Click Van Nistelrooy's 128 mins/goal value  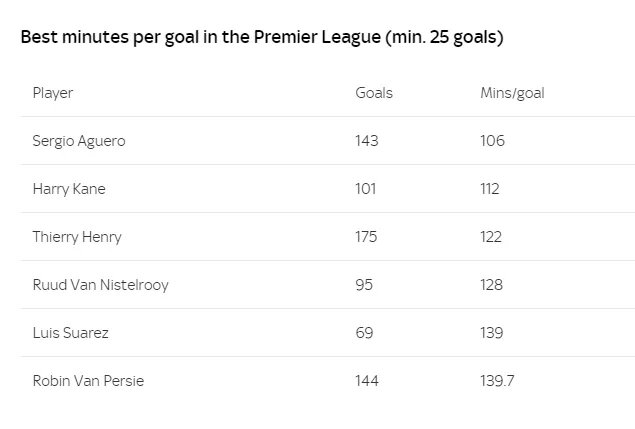pyautogui.click(x=491, y=285)
